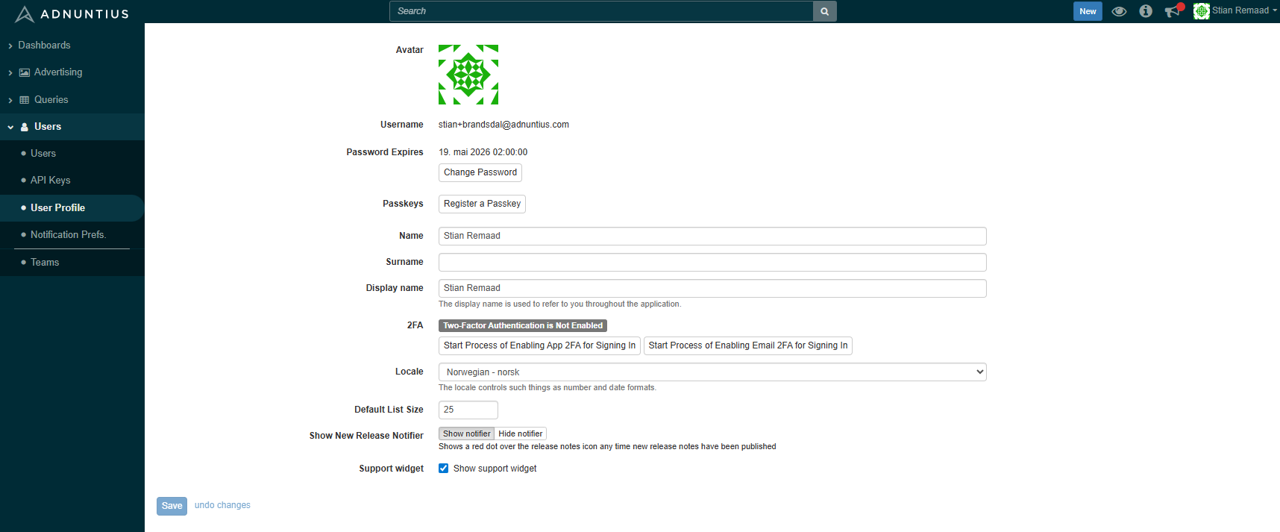The width and height of the screenshot is (1280, 532).
Task: Open release notes megaphone icon
Action: point(1172,11)
